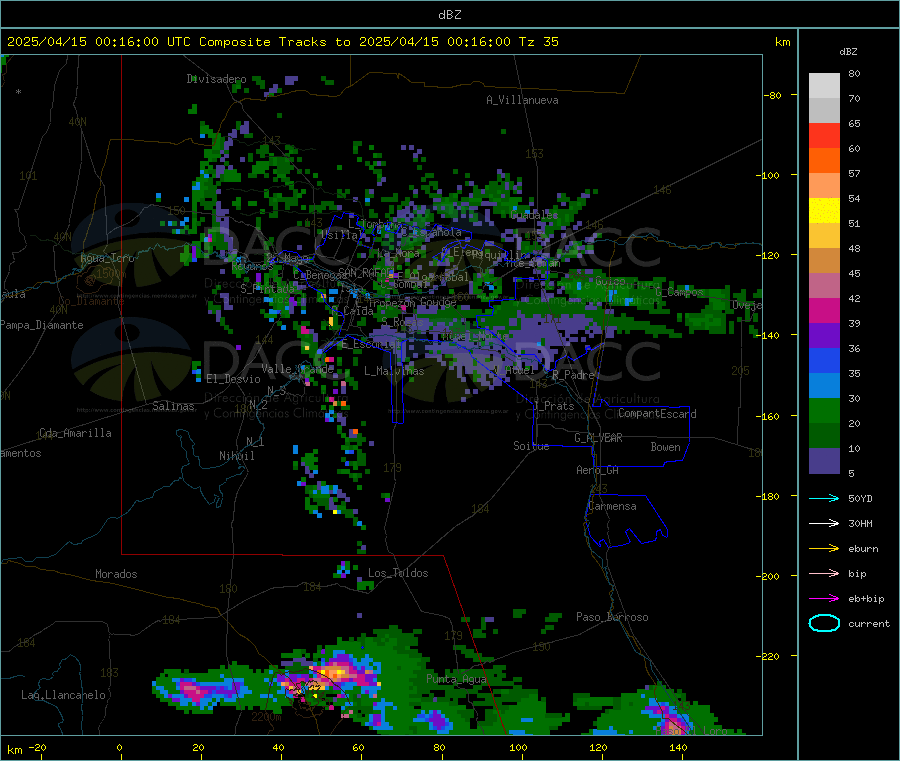Screen dimensions: 900x761
Task: Select the green 20-30 dBZ swatch
Action: (x=824, y=411)
